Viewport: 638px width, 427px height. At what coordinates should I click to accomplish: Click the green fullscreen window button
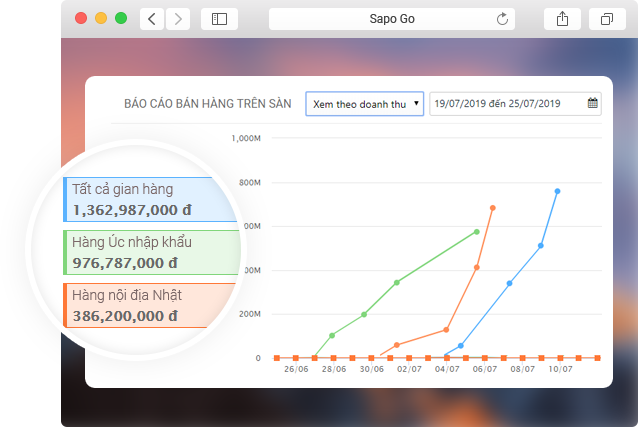[121, 18]
